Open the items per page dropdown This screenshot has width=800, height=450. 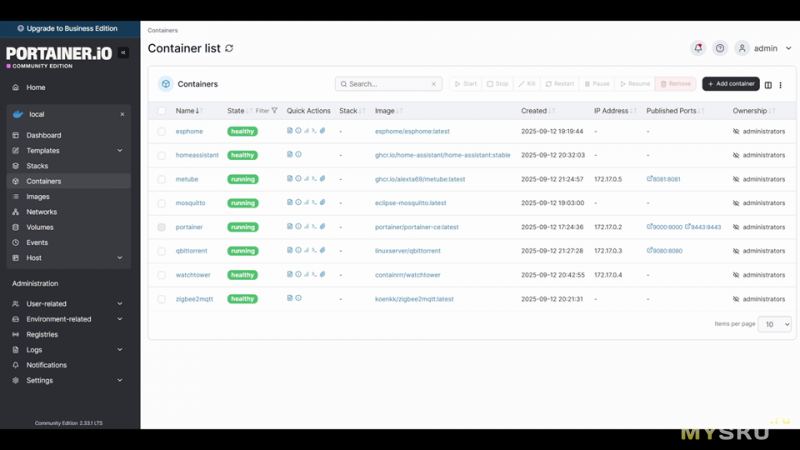(x=774, y=324)
